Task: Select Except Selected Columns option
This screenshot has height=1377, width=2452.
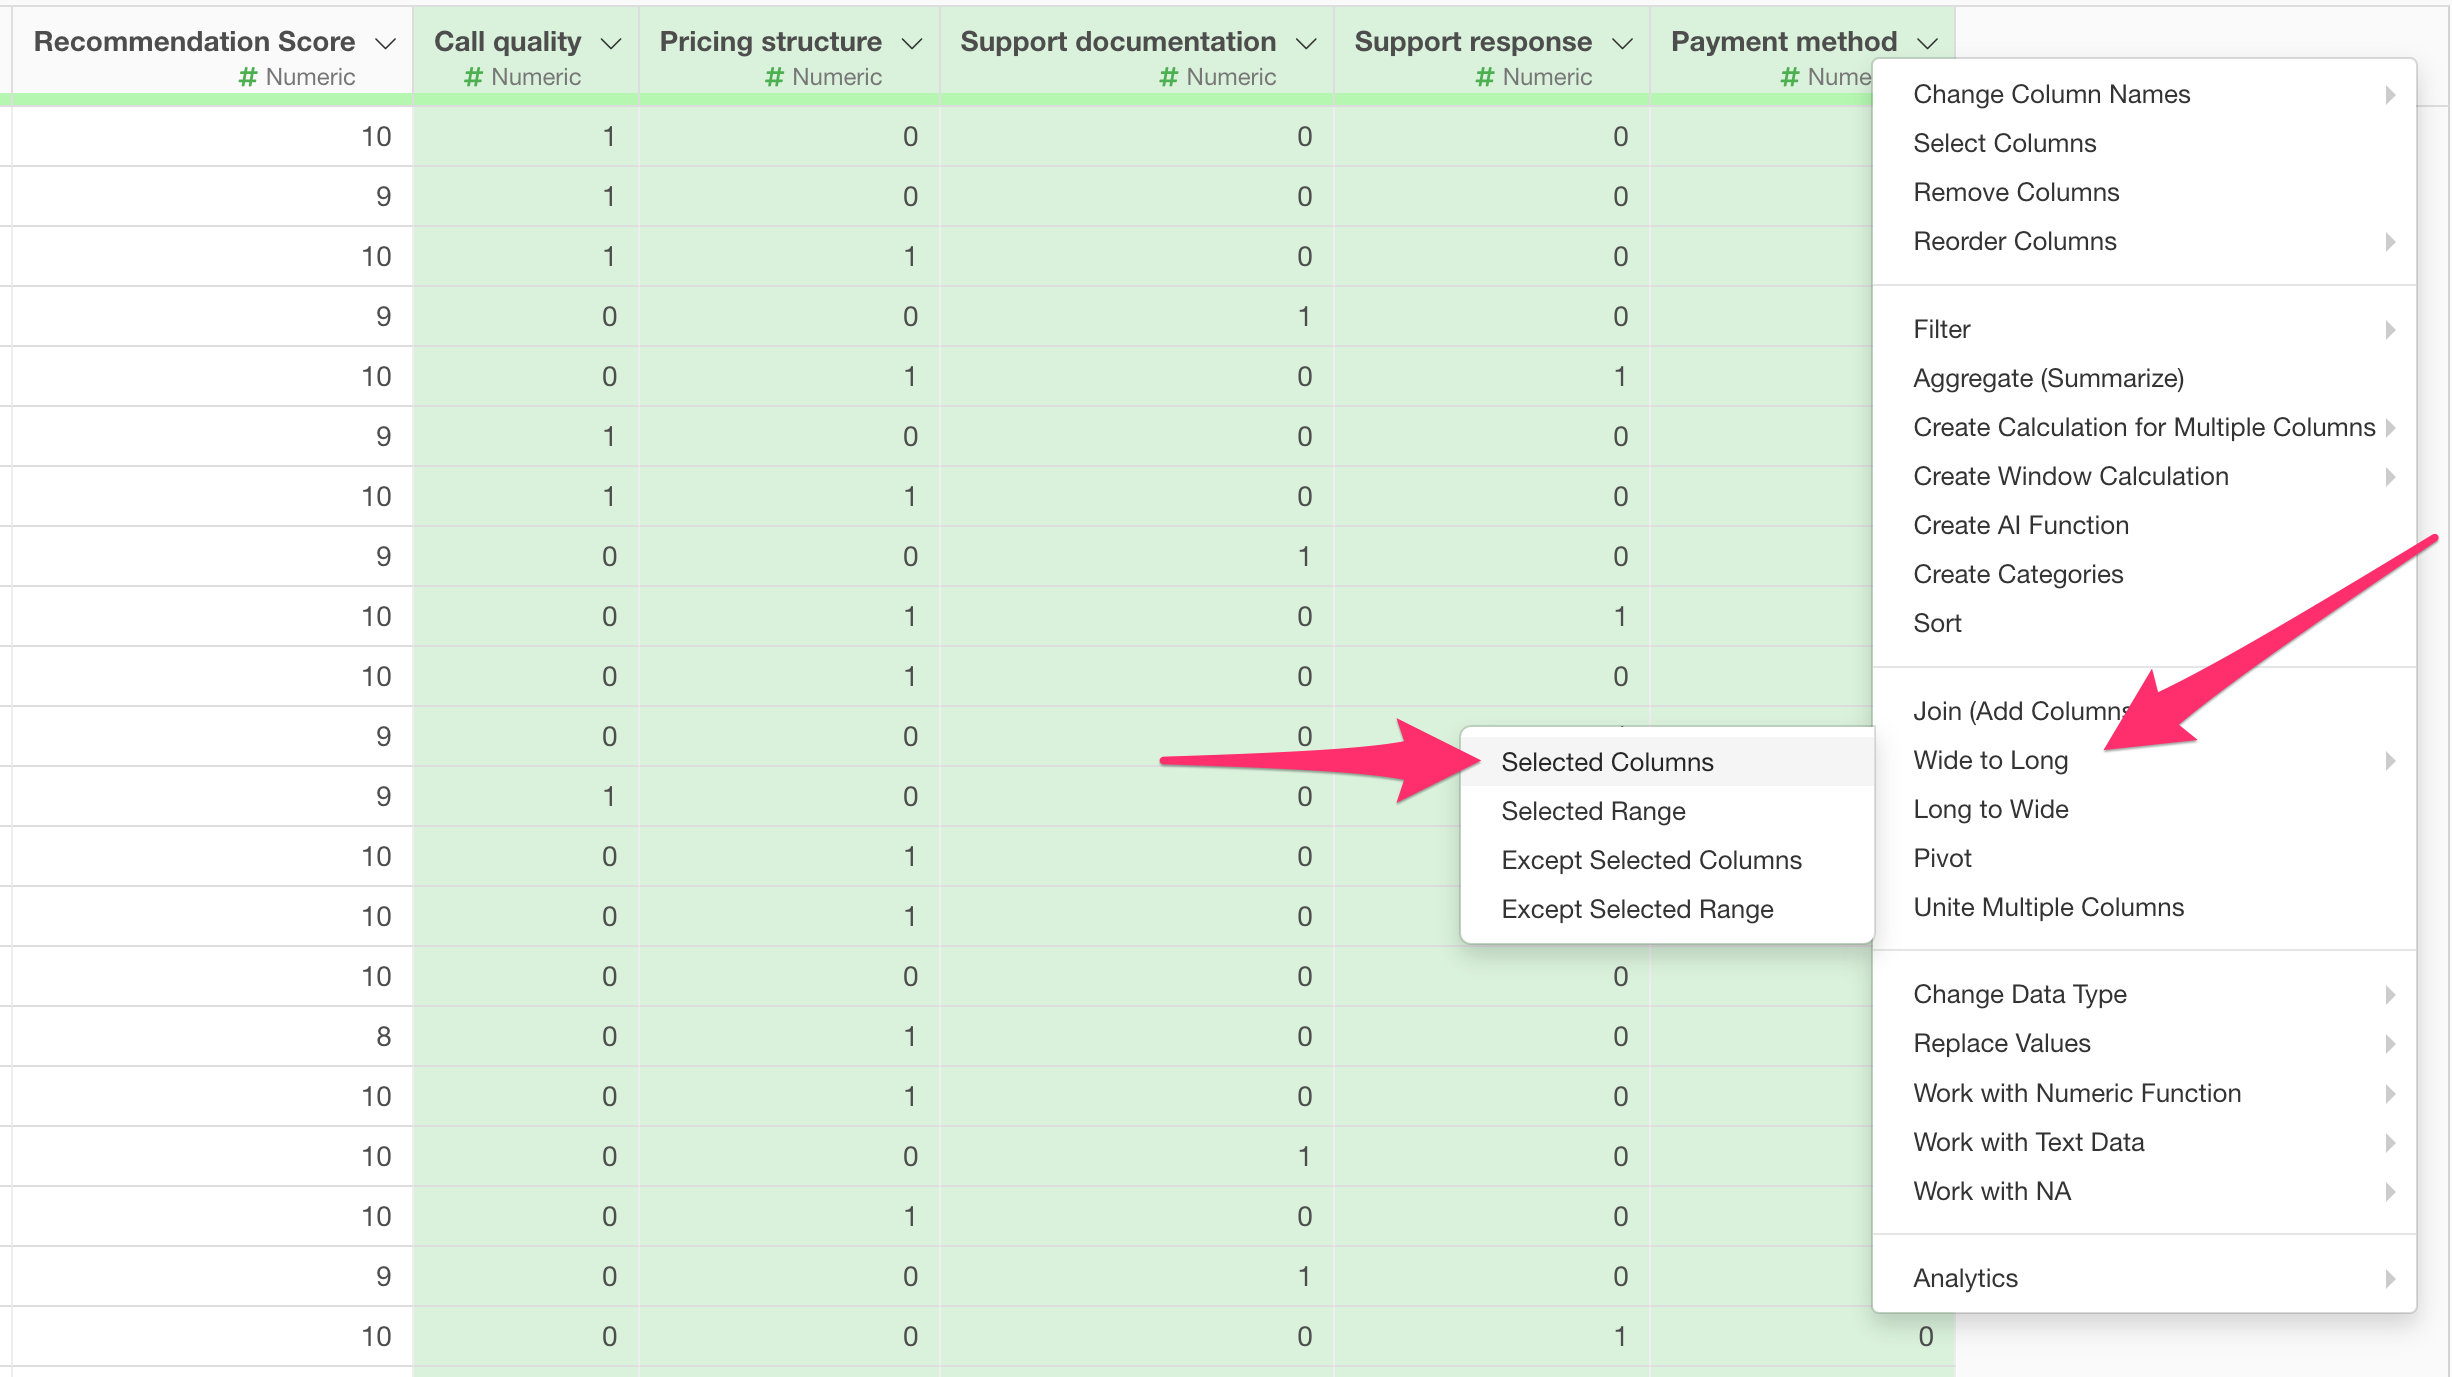Action: click(x=1651, y=860)
